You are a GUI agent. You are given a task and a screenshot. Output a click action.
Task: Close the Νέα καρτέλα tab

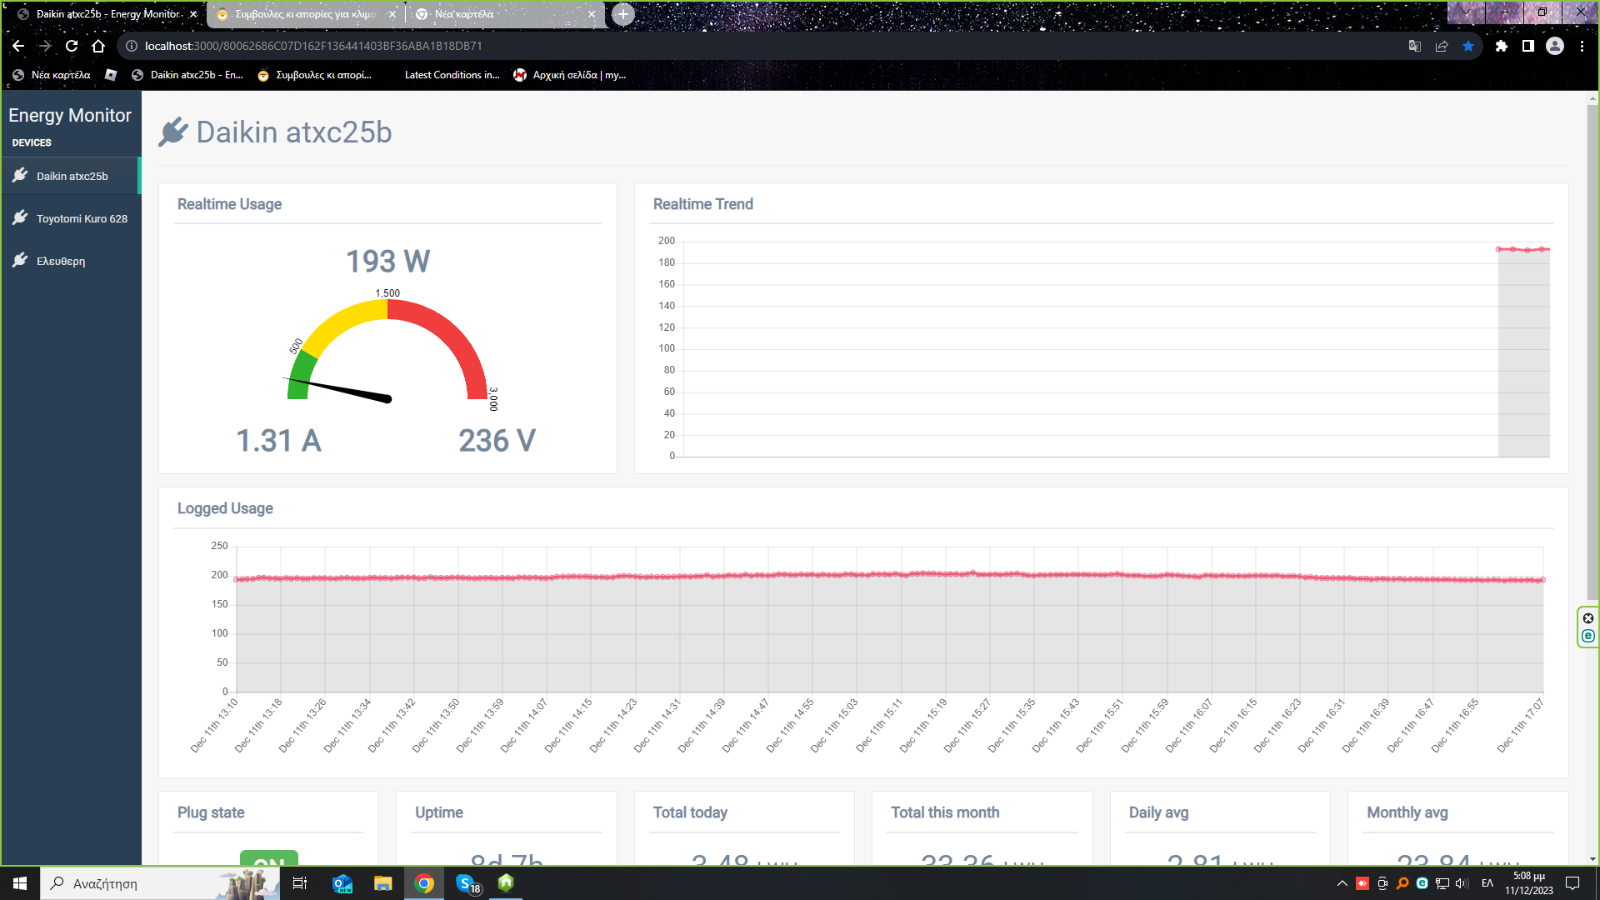click(x=591, y=14)
